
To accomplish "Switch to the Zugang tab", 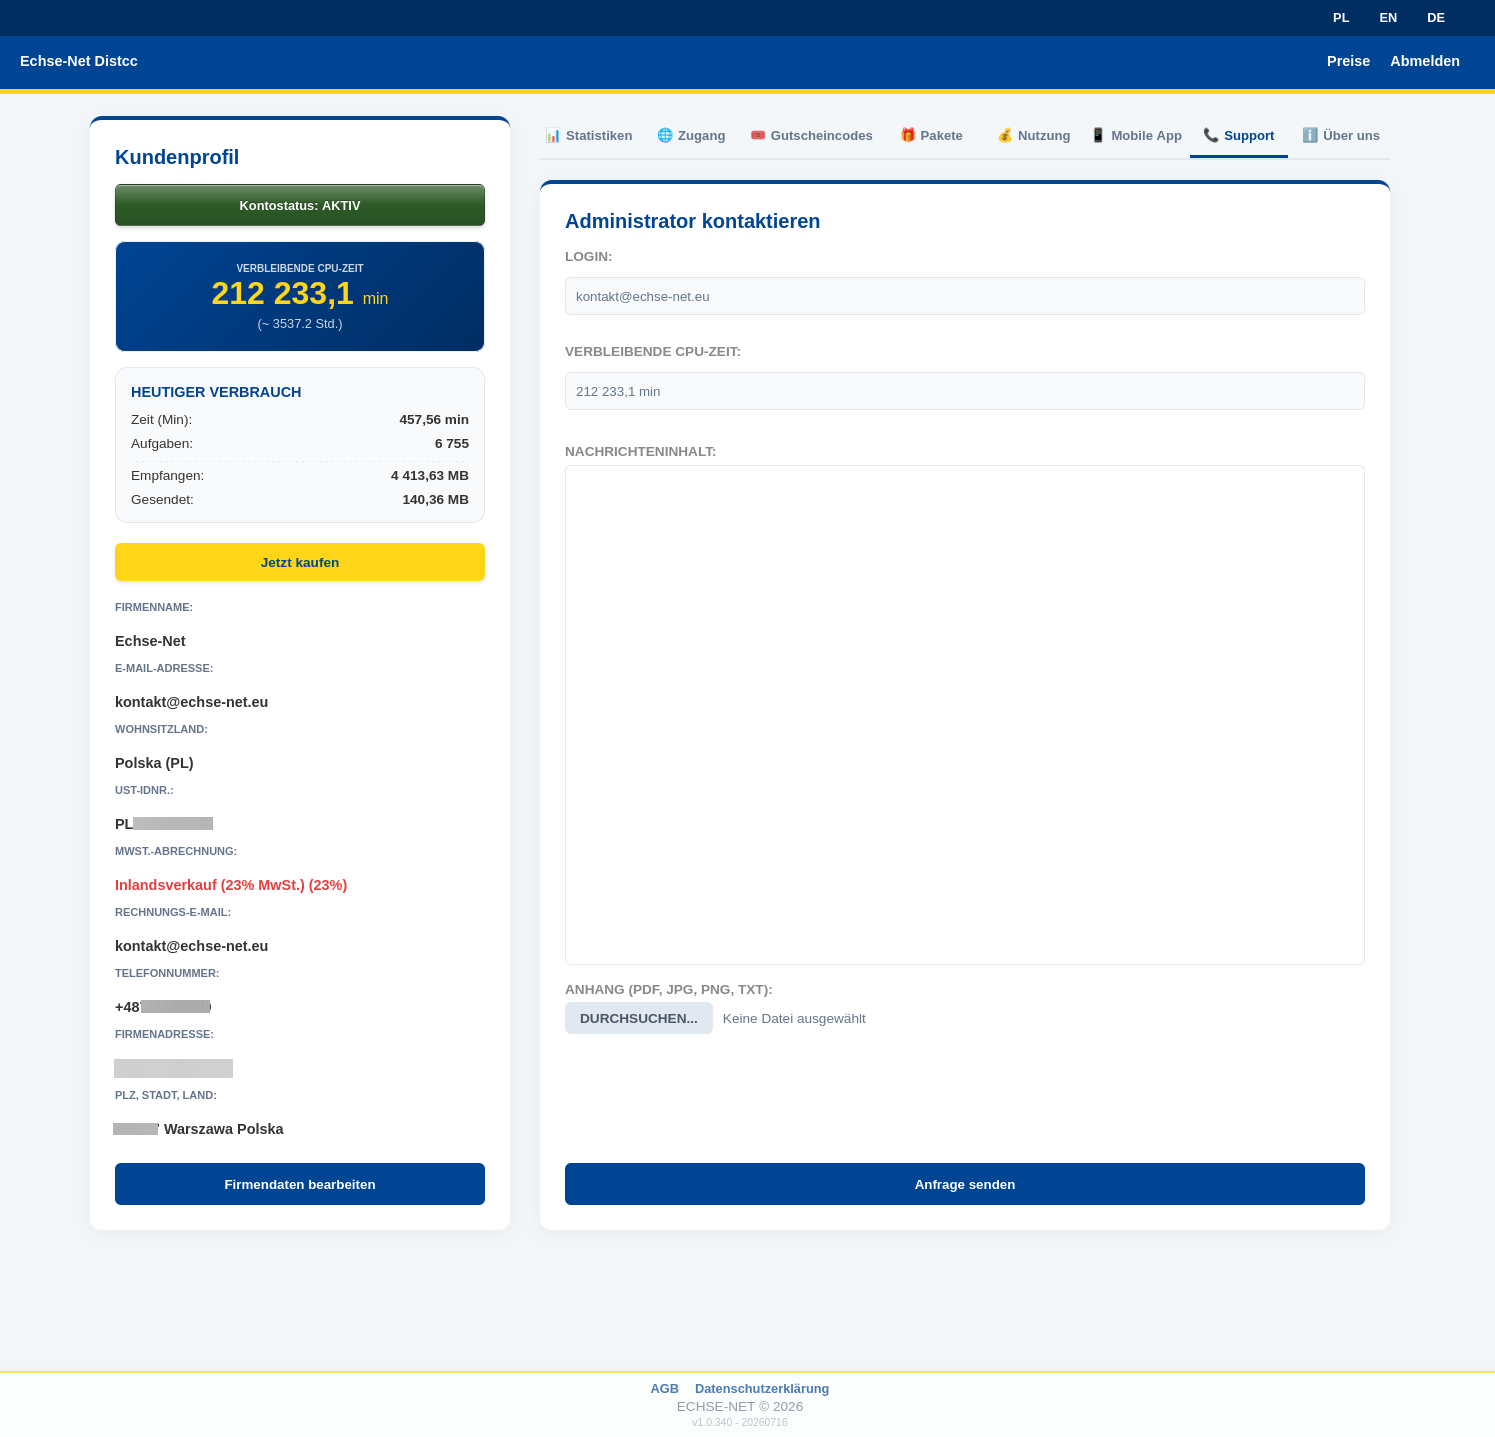I will tap(691, 136).
